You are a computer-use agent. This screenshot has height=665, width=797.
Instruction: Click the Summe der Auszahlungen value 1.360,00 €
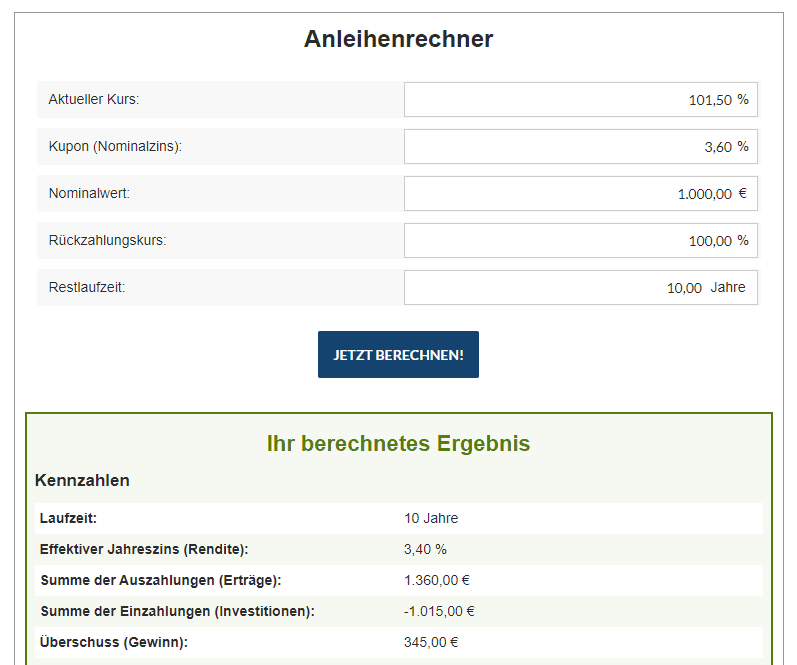pyautogui.click(x=437, y=580)
